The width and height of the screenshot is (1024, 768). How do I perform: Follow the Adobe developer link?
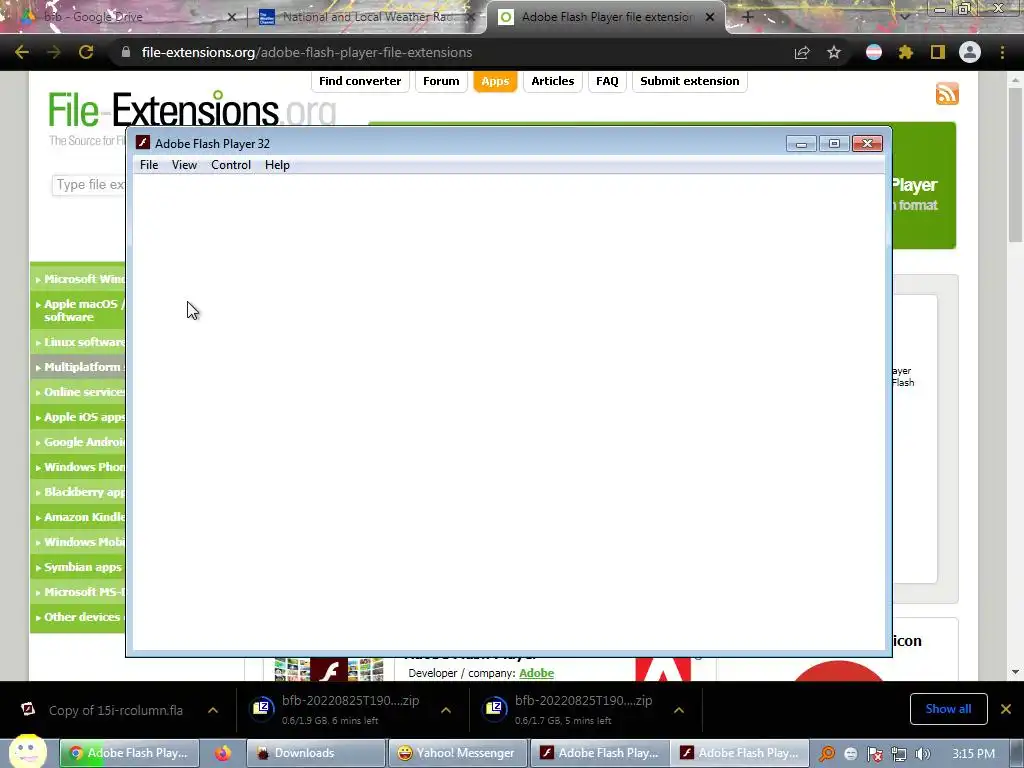coord(537,673)
